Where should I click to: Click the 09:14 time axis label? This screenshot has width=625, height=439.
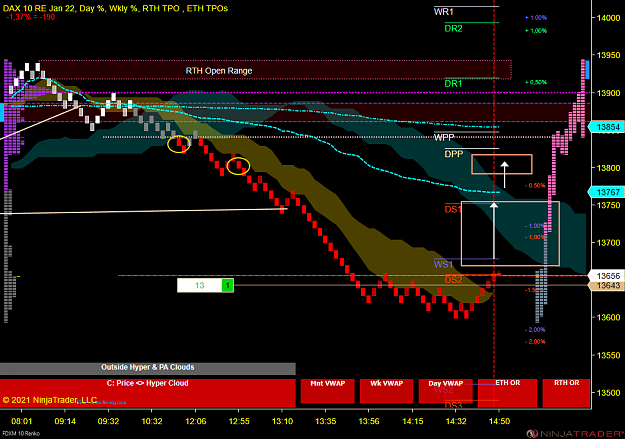65,421
